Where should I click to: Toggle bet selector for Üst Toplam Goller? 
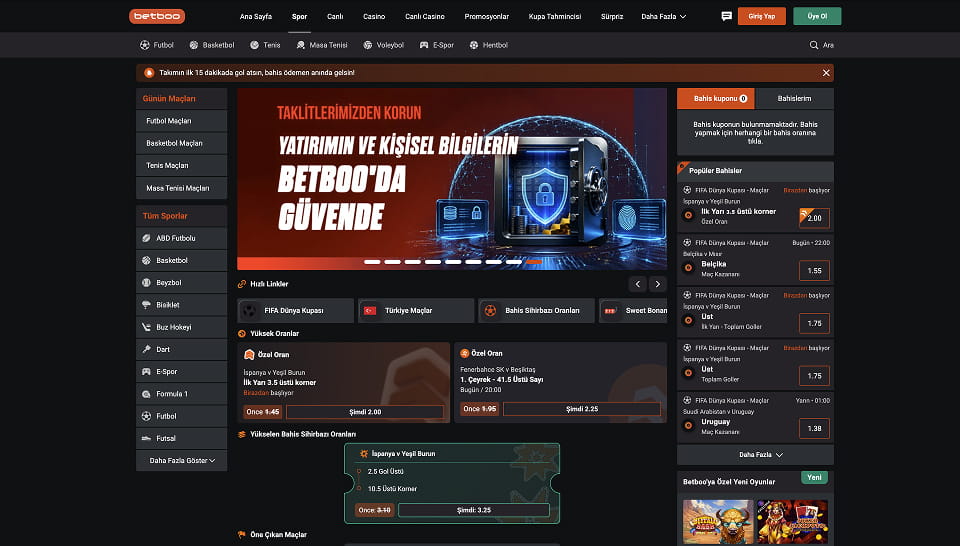(x=688, y=373)
